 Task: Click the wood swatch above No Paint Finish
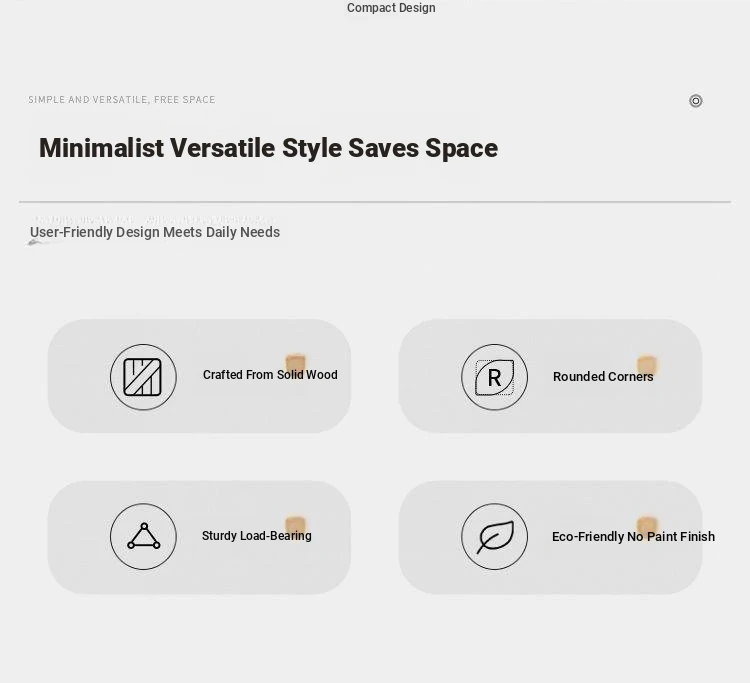pyautogui.click(x=647, y=524)
